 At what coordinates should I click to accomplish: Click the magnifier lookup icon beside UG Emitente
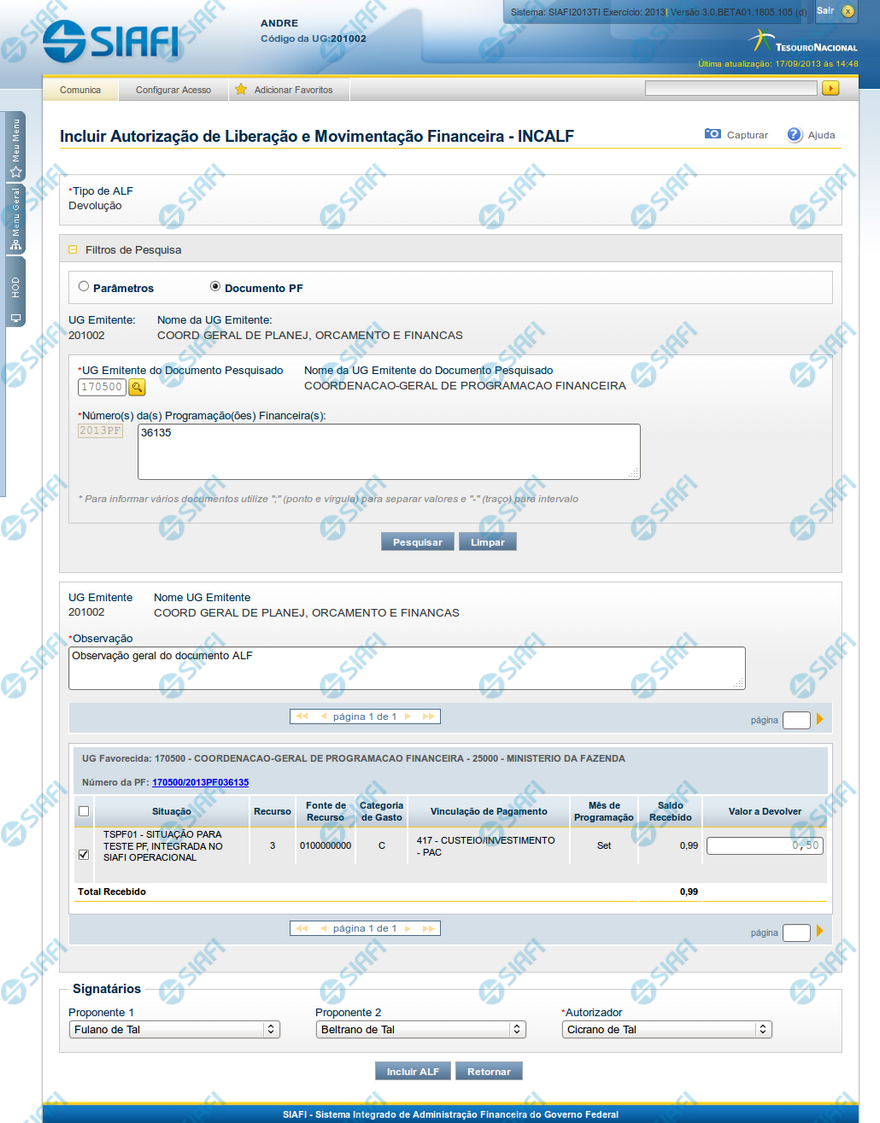tap(137, 387)
